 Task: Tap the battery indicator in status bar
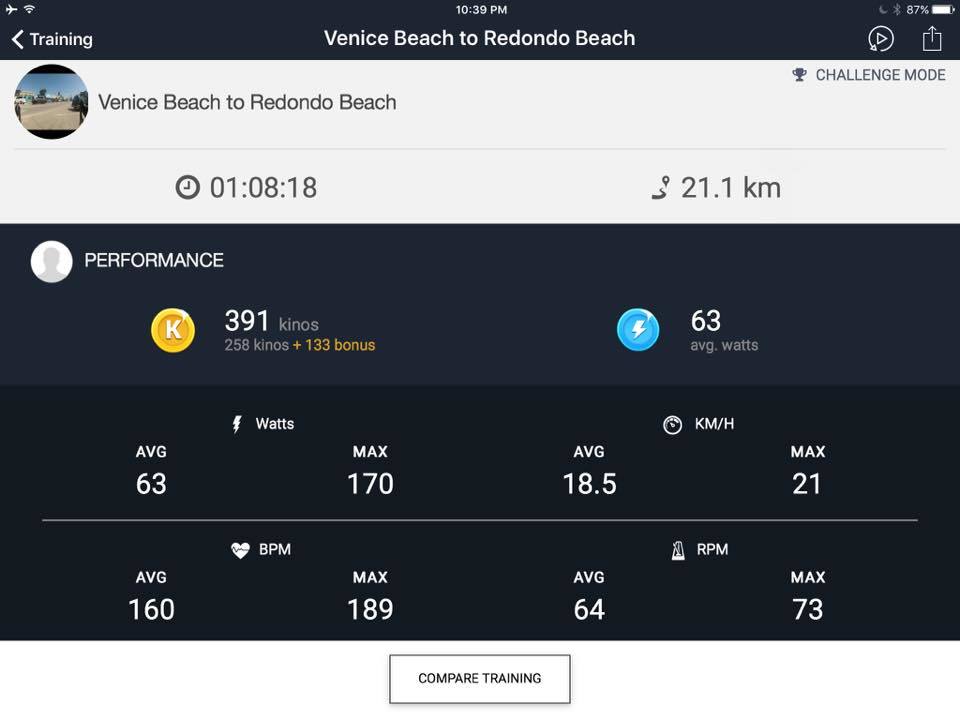[x=943, y=9]
